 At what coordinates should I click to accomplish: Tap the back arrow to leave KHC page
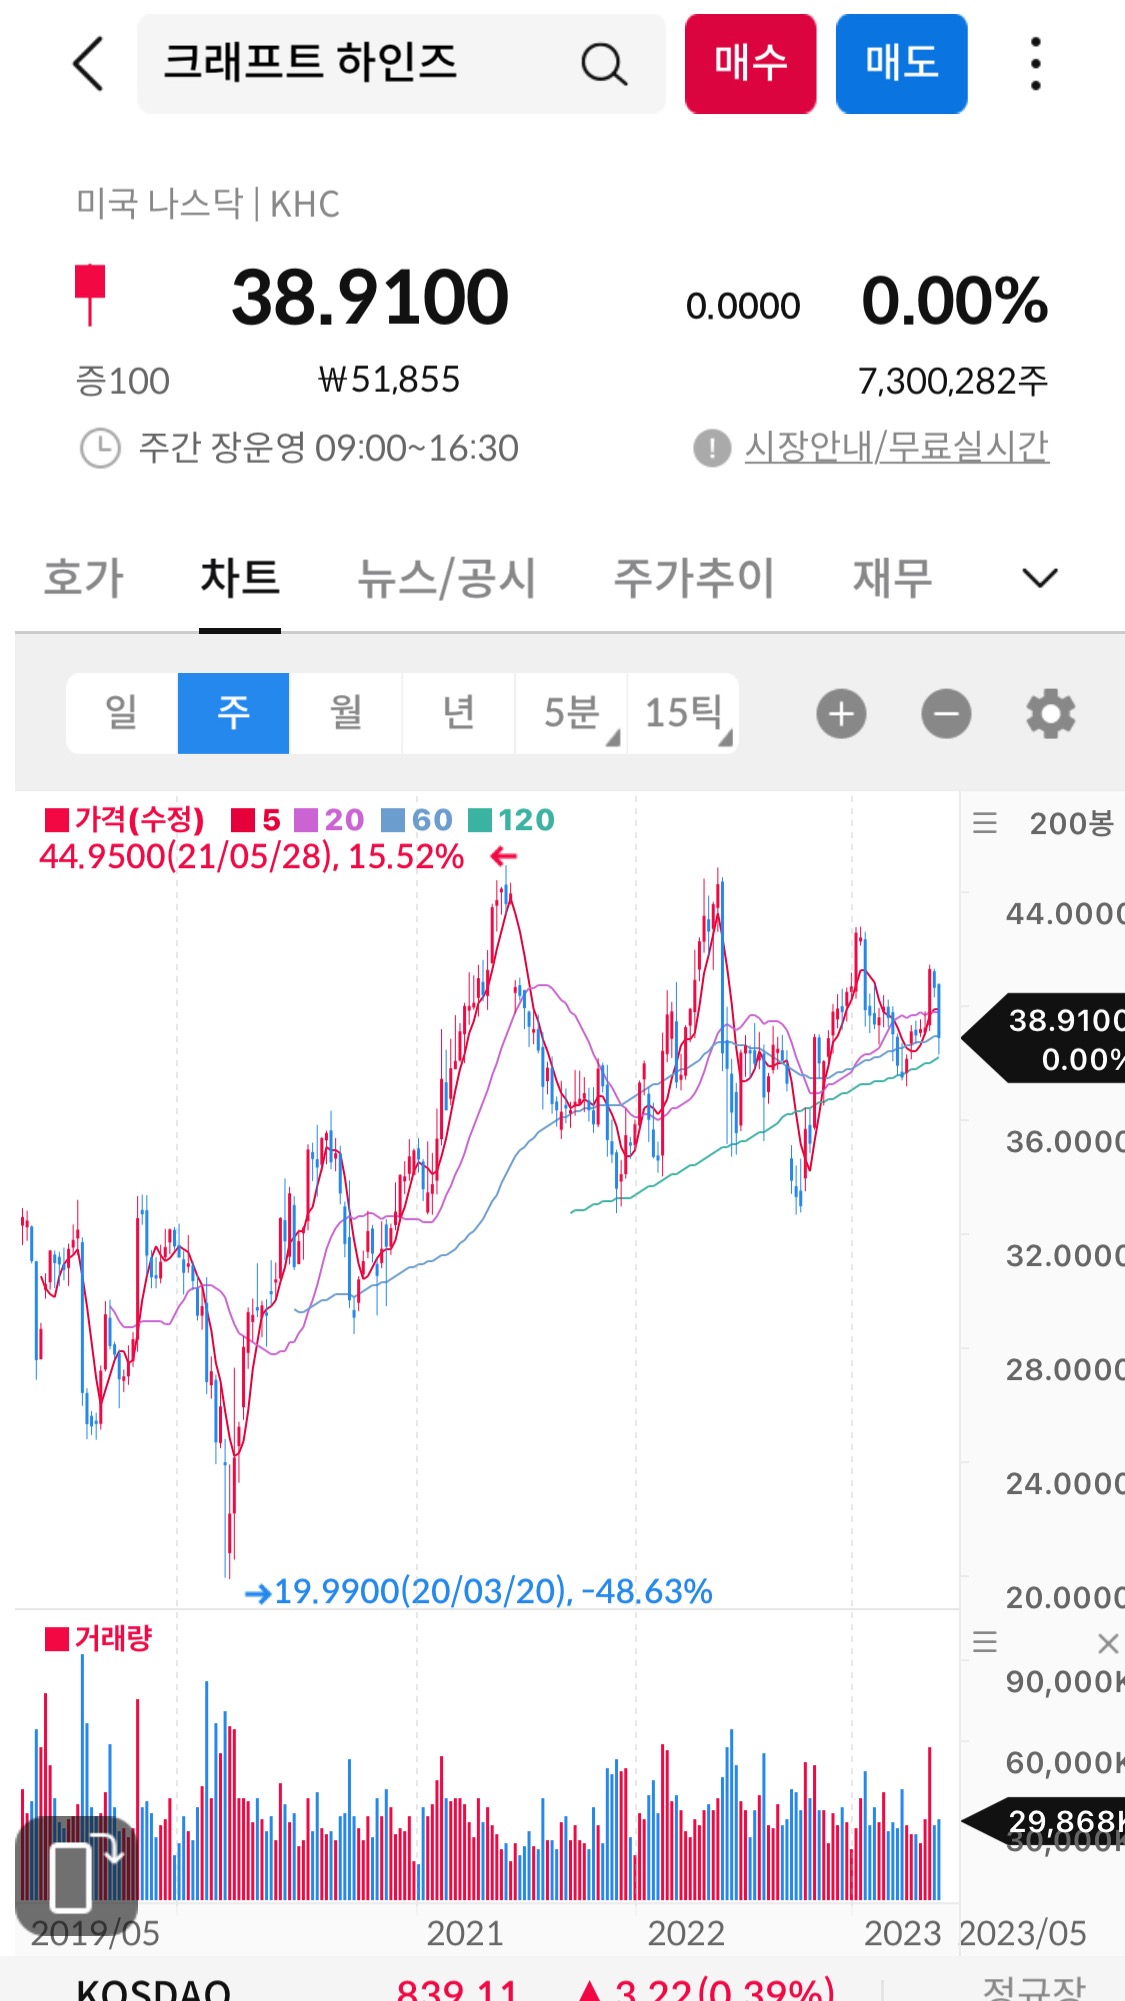87,63
